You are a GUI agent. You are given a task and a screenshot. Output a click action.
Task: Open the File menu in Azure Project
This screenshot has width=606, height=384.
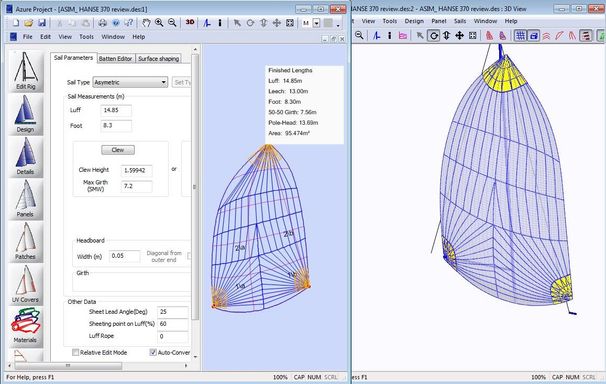point(27,37)
